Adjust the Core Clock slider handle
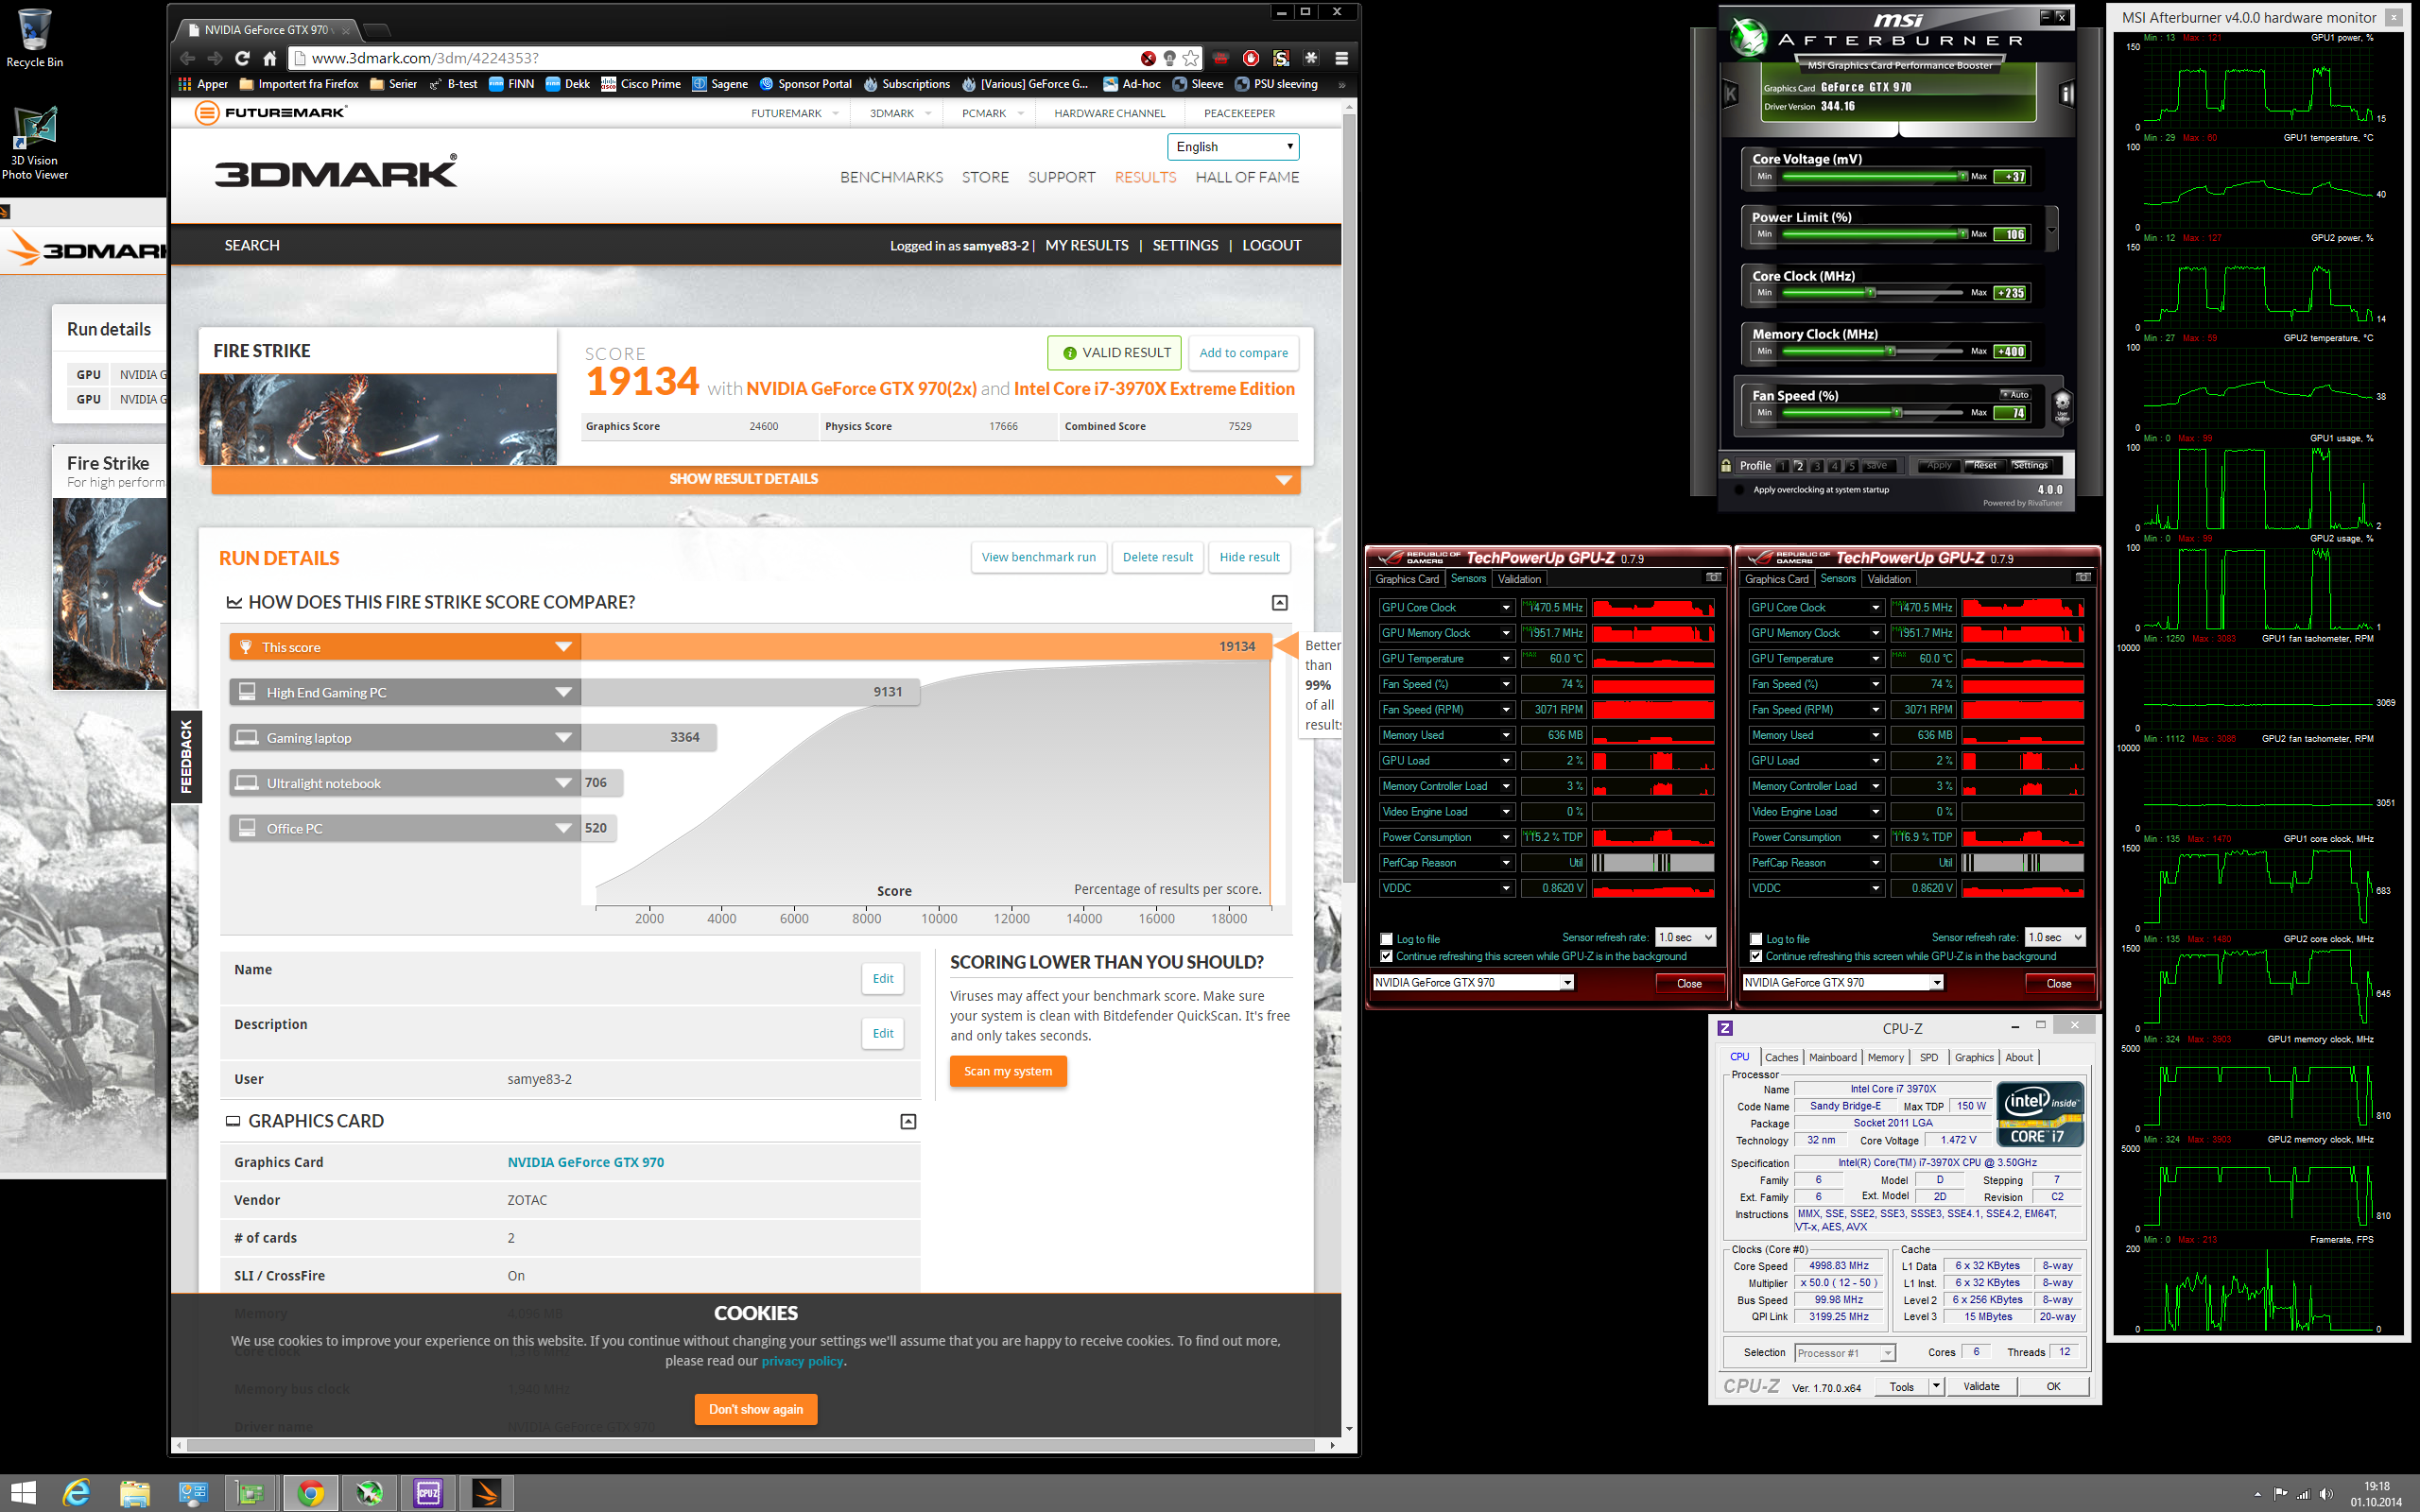2420x1512 pixels. [x=1870, y=293]
